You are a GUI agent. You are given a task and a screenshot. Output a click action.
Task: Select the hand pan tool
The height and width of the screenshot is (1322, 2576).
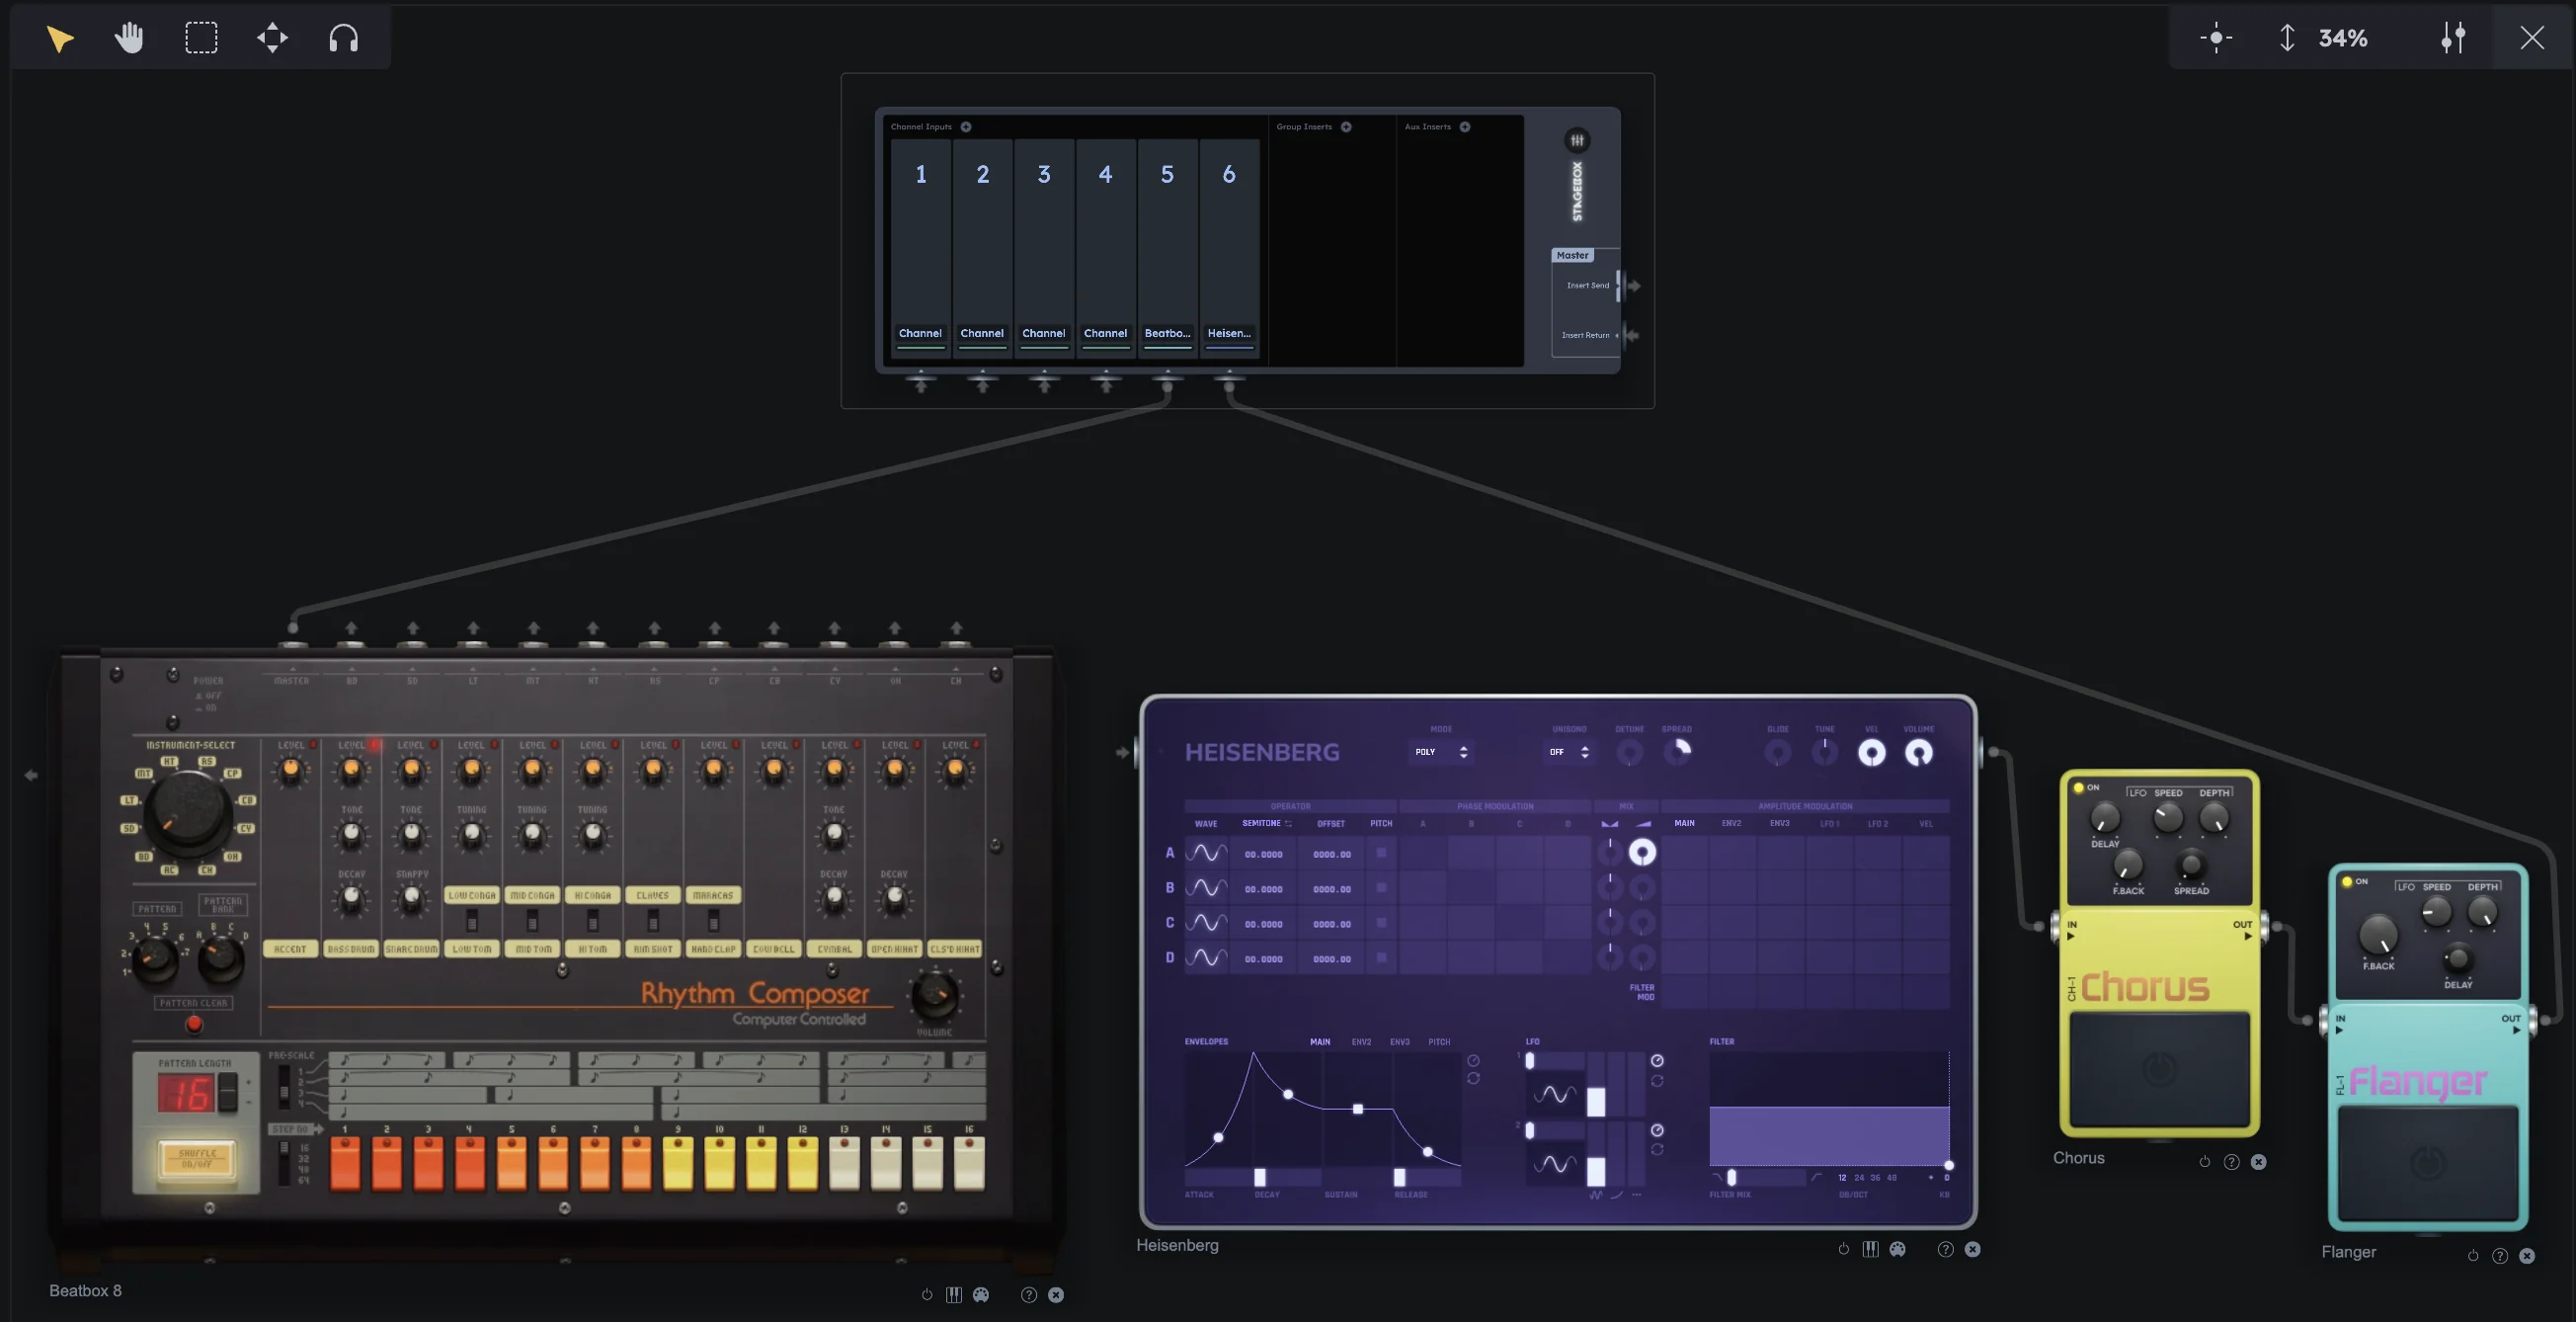pyautogui.click(x=129, y=38)
